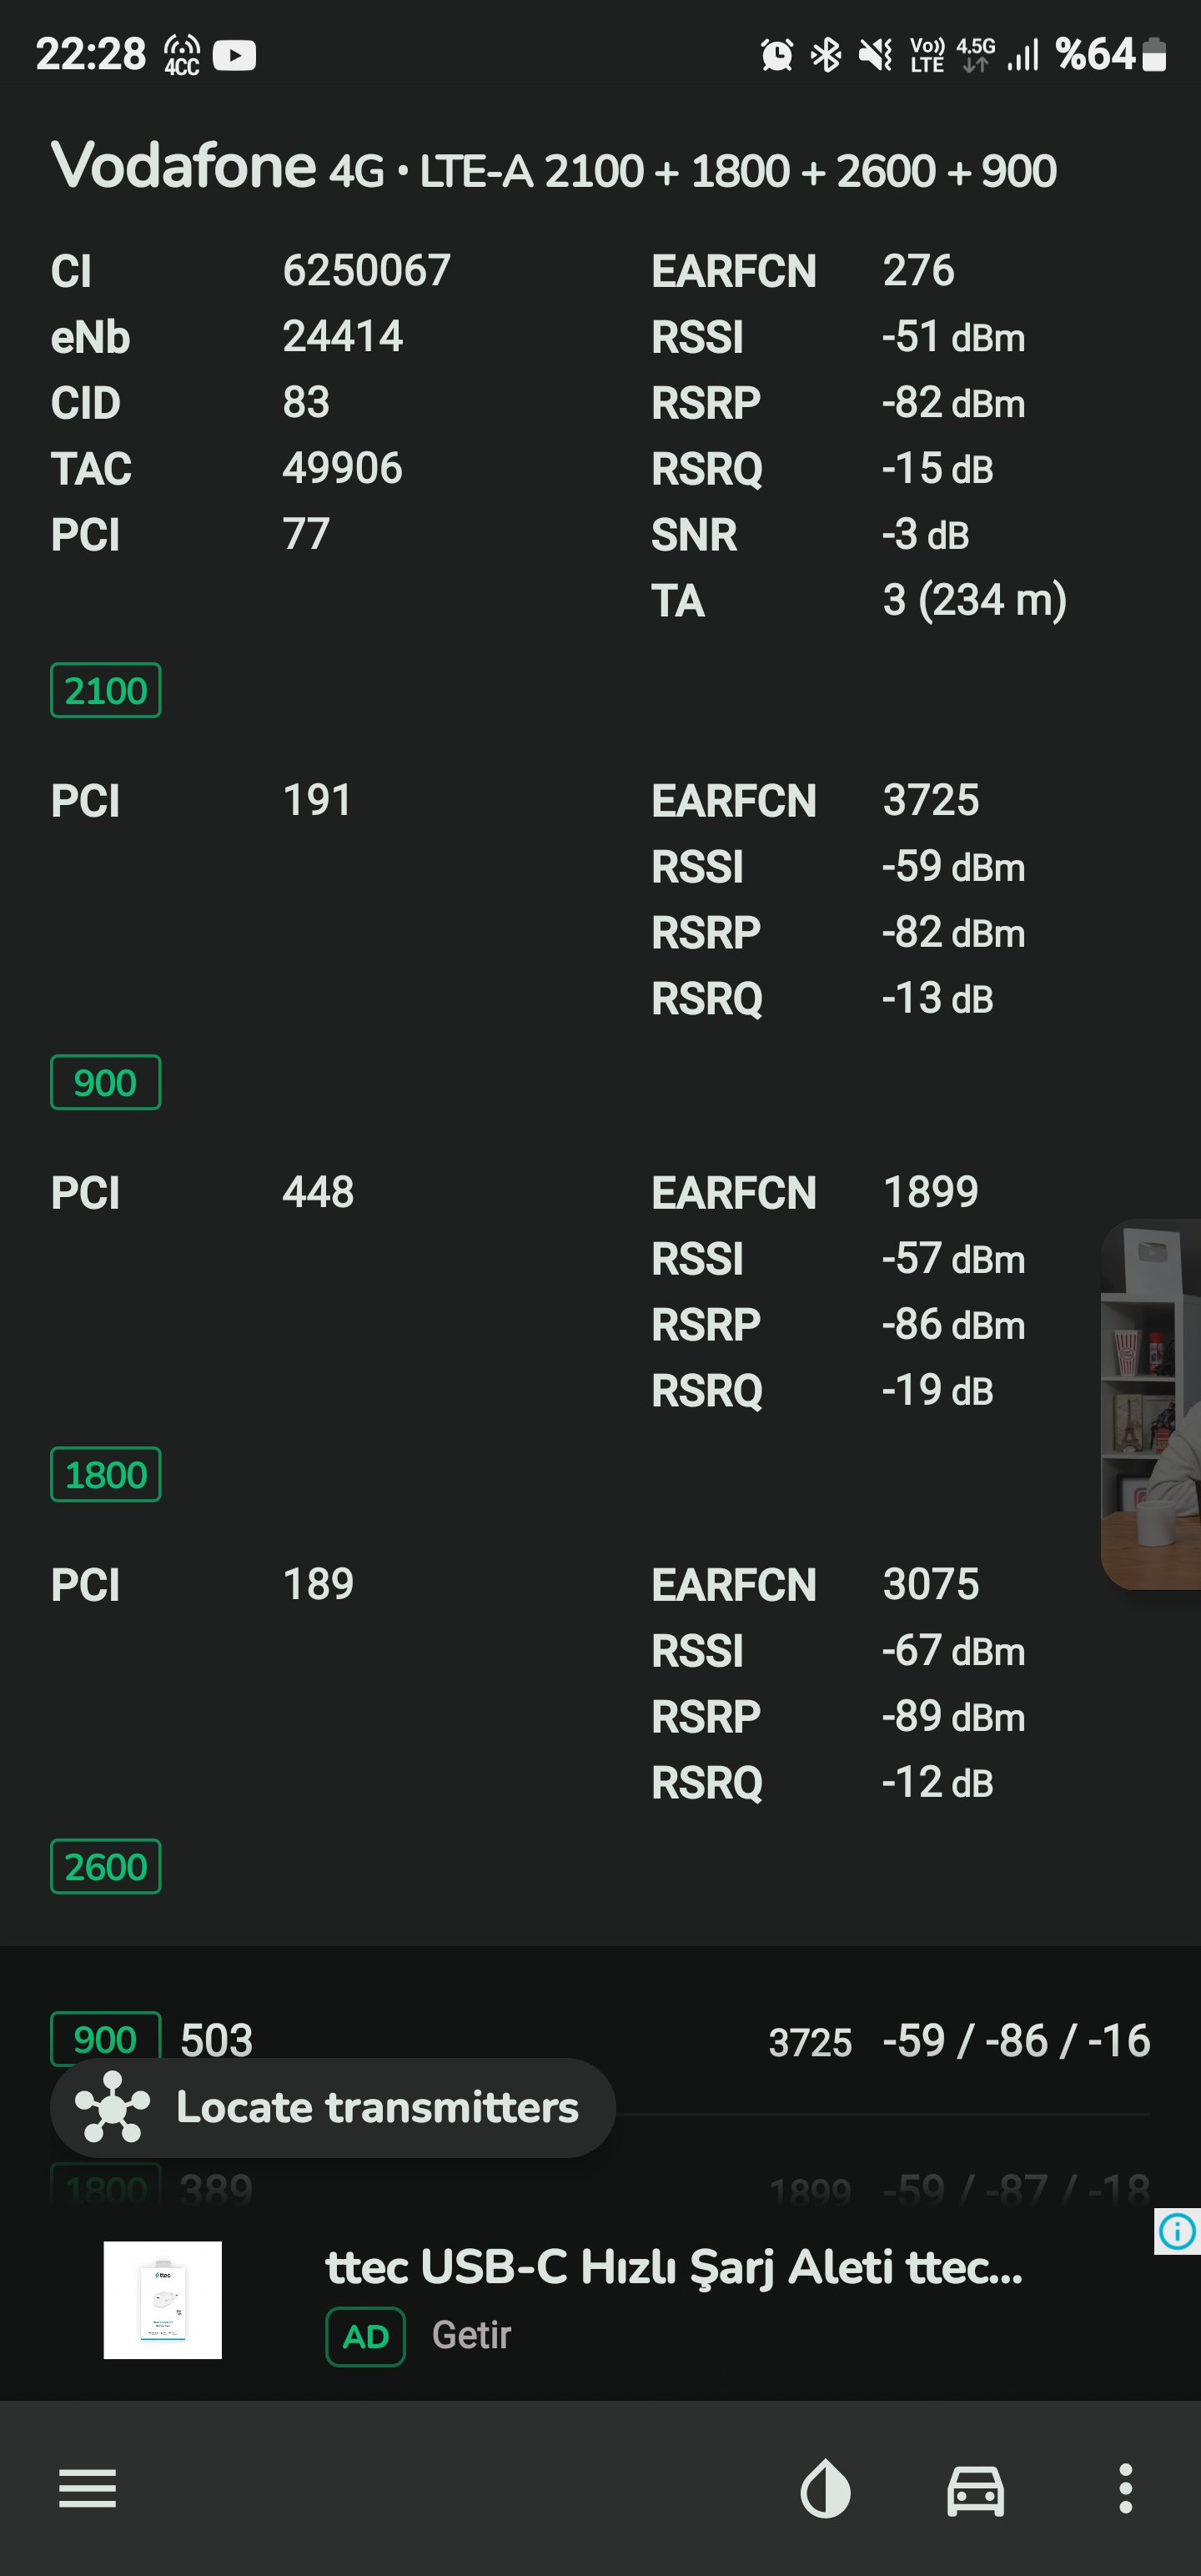Open the hamburger navigation menu
1201x2576 pixels.
coord(88,2488)
